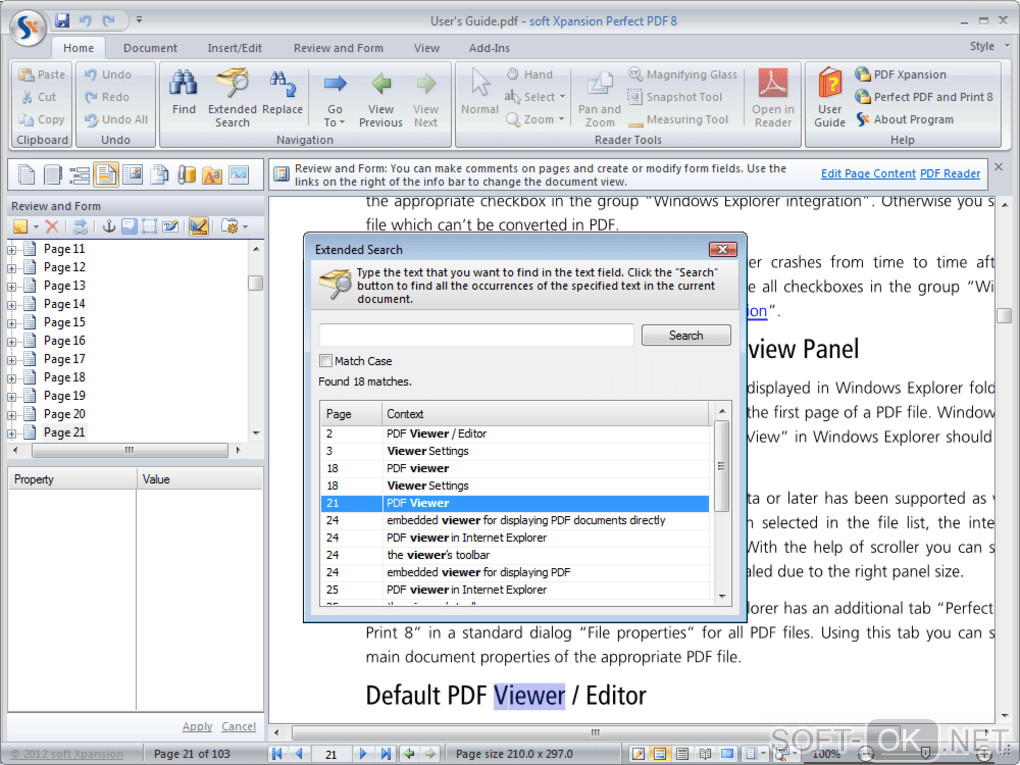Click the Cancel link in properties
Image resolution: width=1020 pixels, height=765 pixels.
coord(238,726)
